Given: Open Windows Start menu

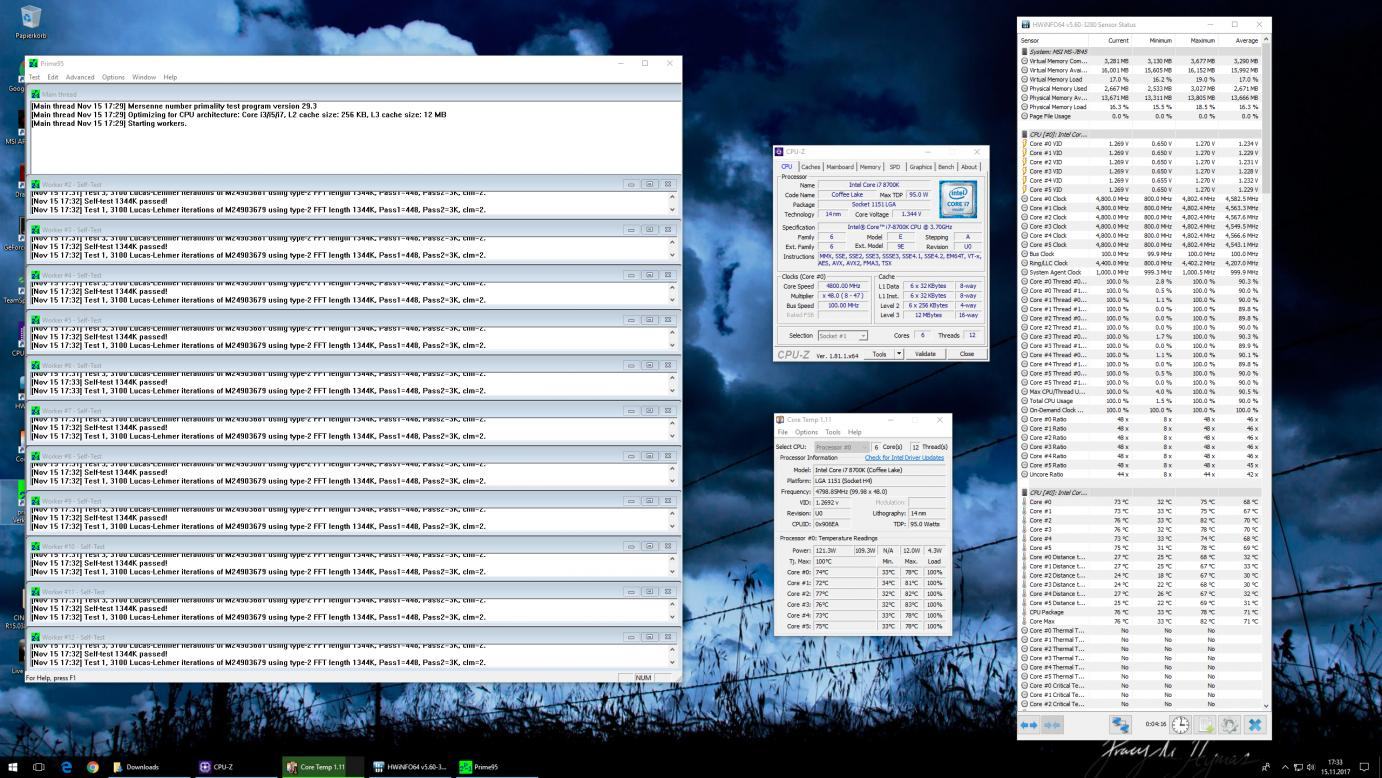Looking at the screenshot, I should click(x=14, y=767).
